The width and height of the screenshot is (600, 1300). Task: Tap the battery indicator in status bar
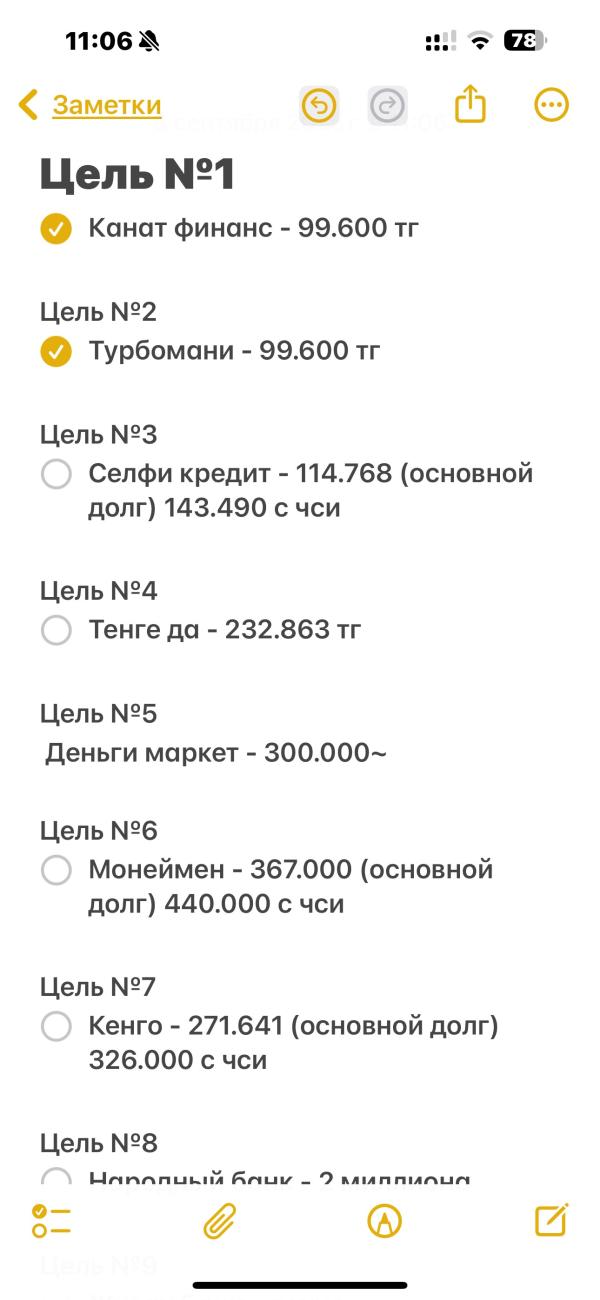tap(526, 41)
